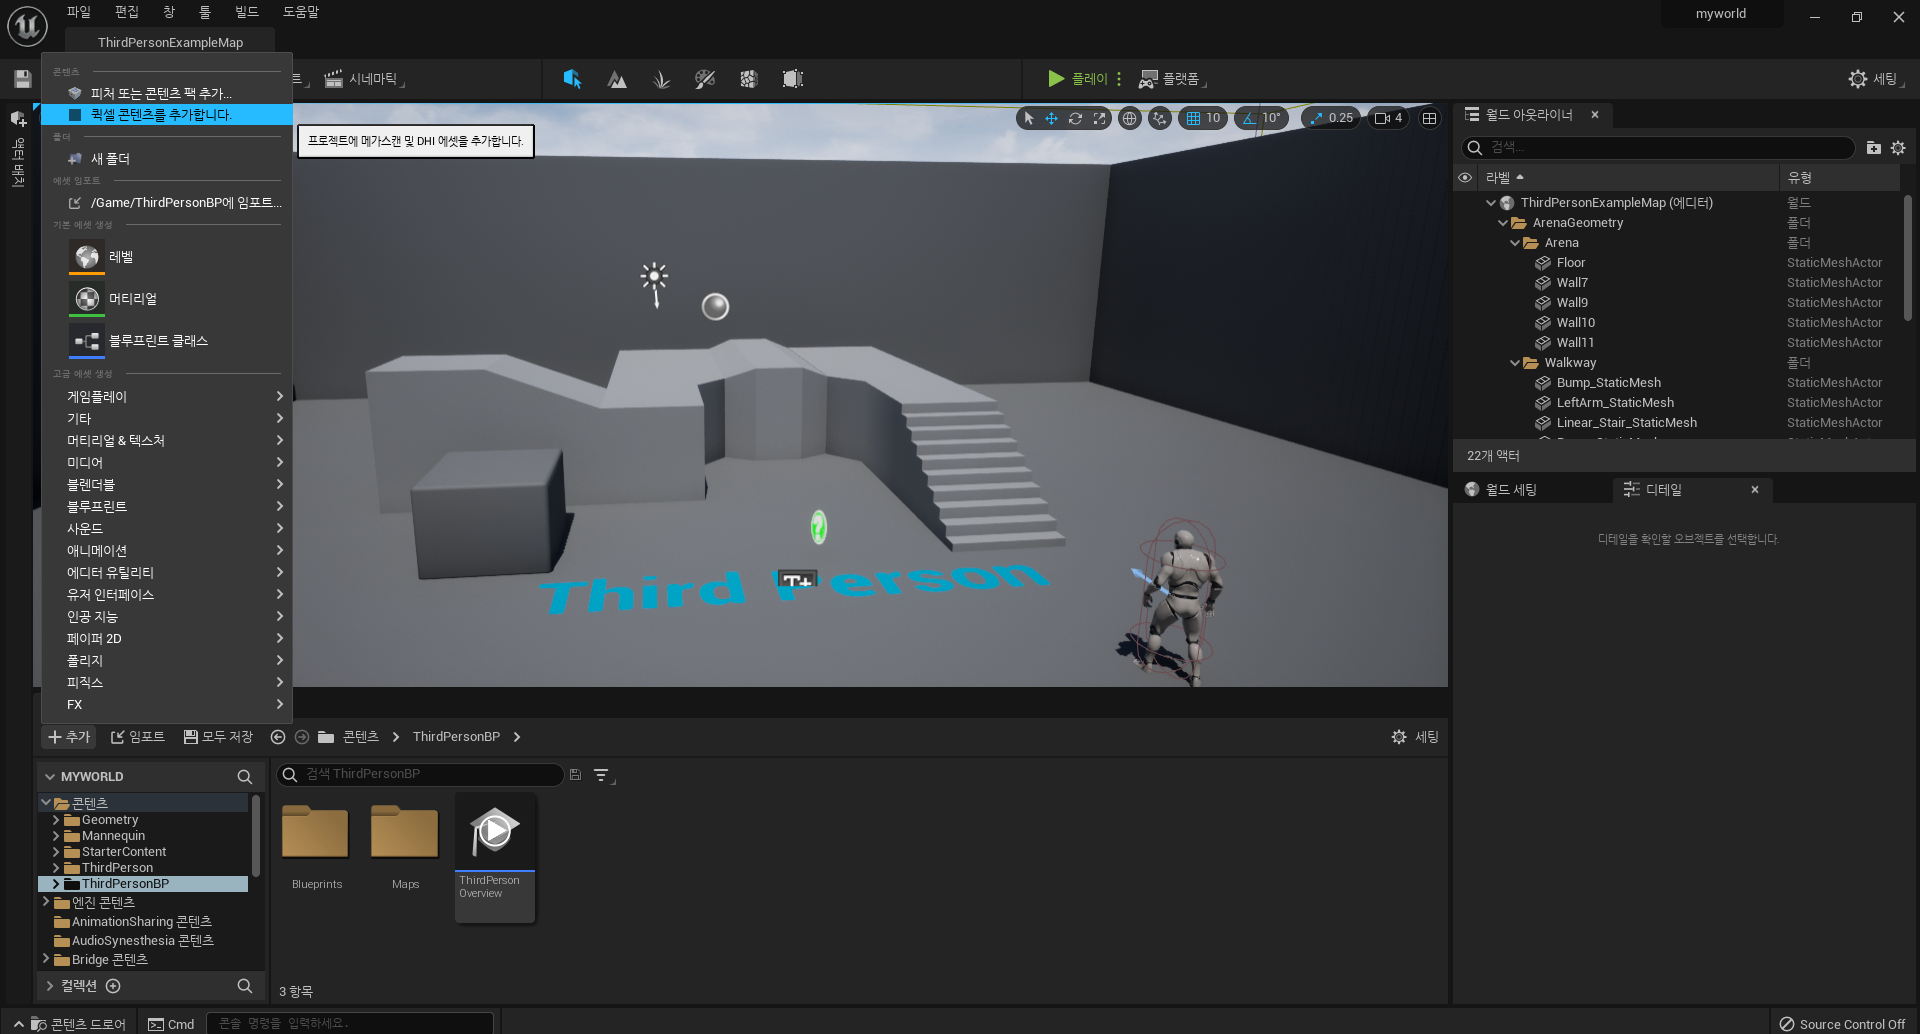Click Source Control Off status icon
Image resolution: width=1920 pixels, height=1034 pixels.
1842,1024
